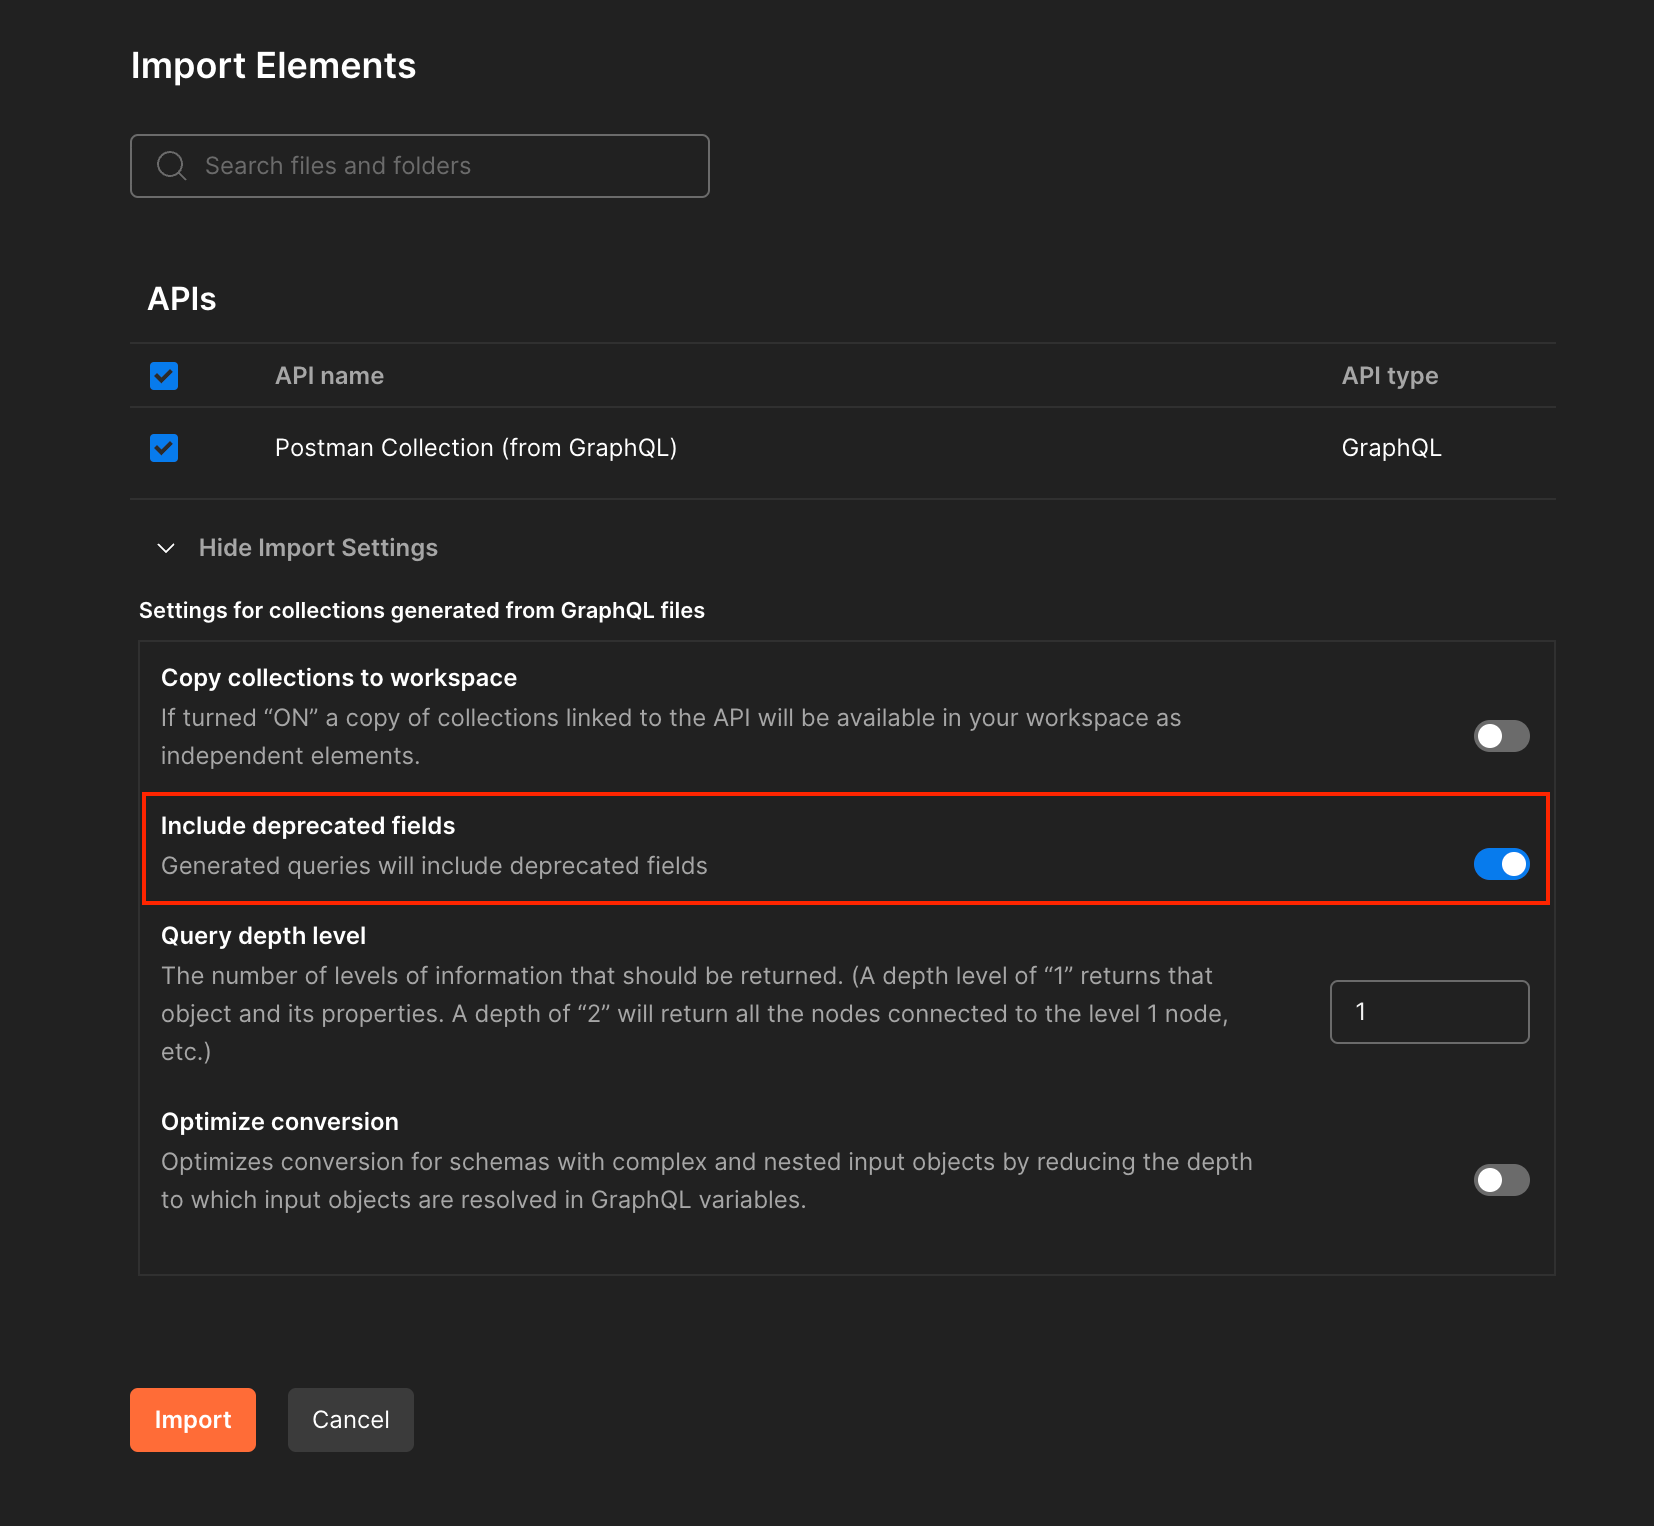Uncheck the Postman Collection (from GraphQL) checkbox

click(x=164, y=448)
